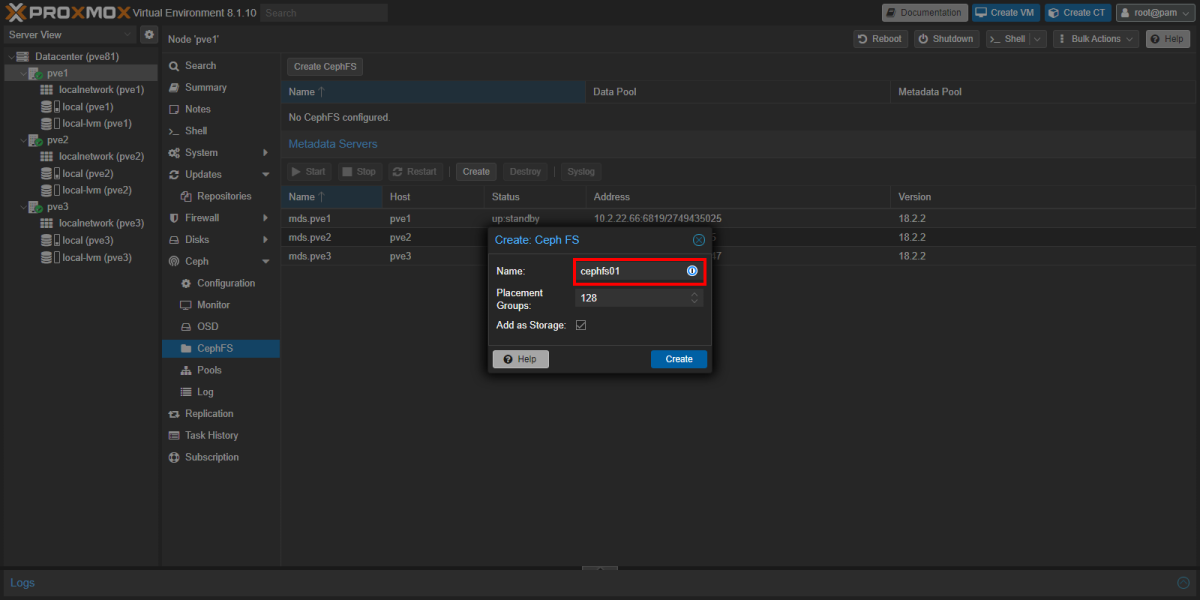Collapse the Ceph submenu arrow
The width and height of the screenshot is (1200, 600).
point(265,262)
